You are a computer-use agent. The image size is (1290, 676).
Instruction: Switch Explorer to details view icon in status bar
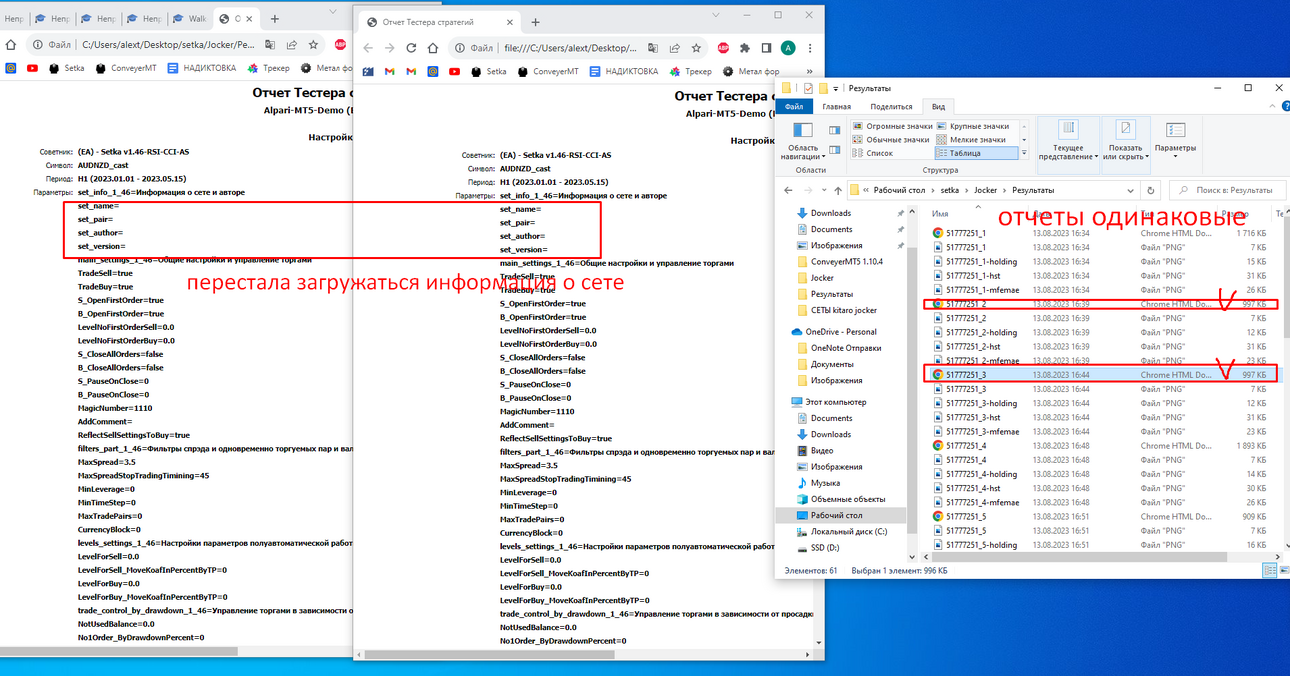click(1270, 570)
